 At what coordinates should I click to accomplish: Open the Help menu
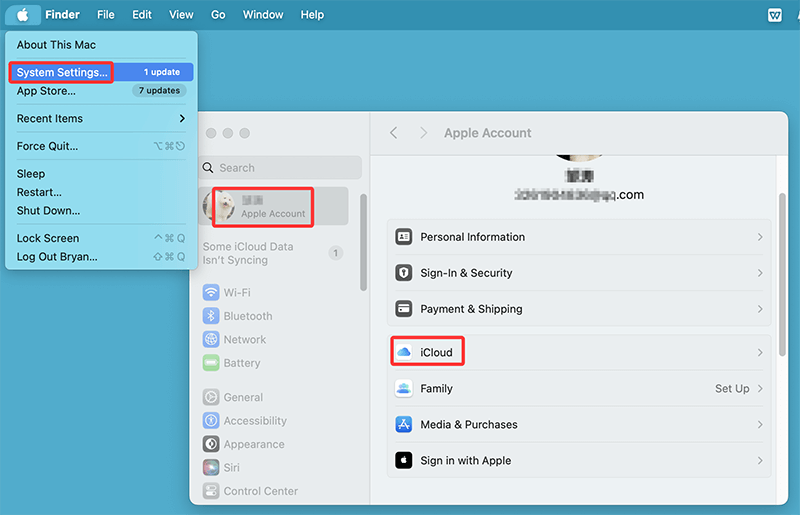(312, 15)
